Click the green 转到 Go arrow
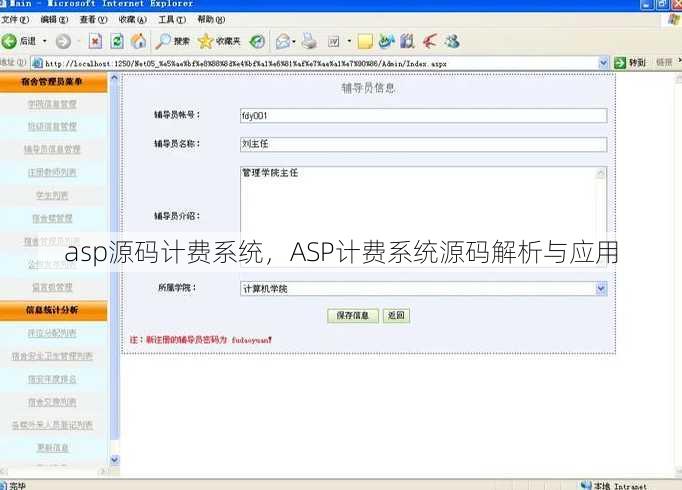The image size is (682, 490). 630,63
